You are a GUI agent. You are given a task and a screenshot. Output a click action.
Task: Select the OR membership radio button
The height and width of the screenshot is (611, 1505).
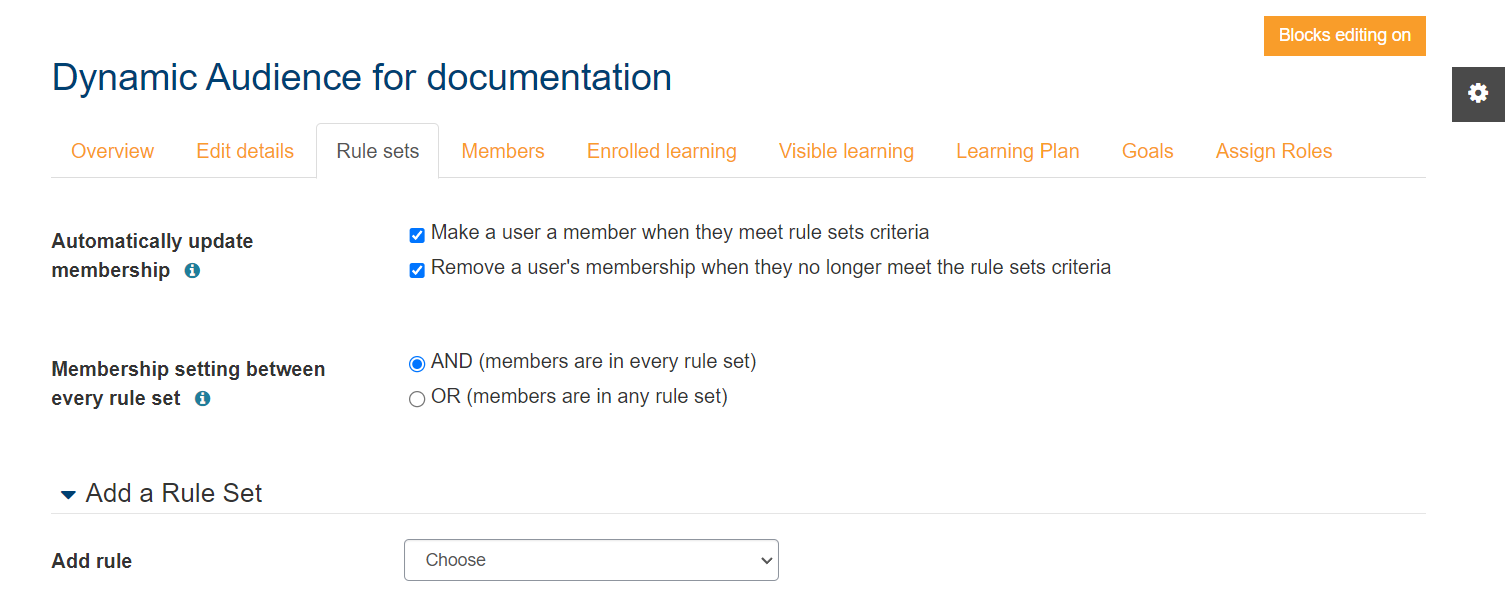(x=416, y=398)
